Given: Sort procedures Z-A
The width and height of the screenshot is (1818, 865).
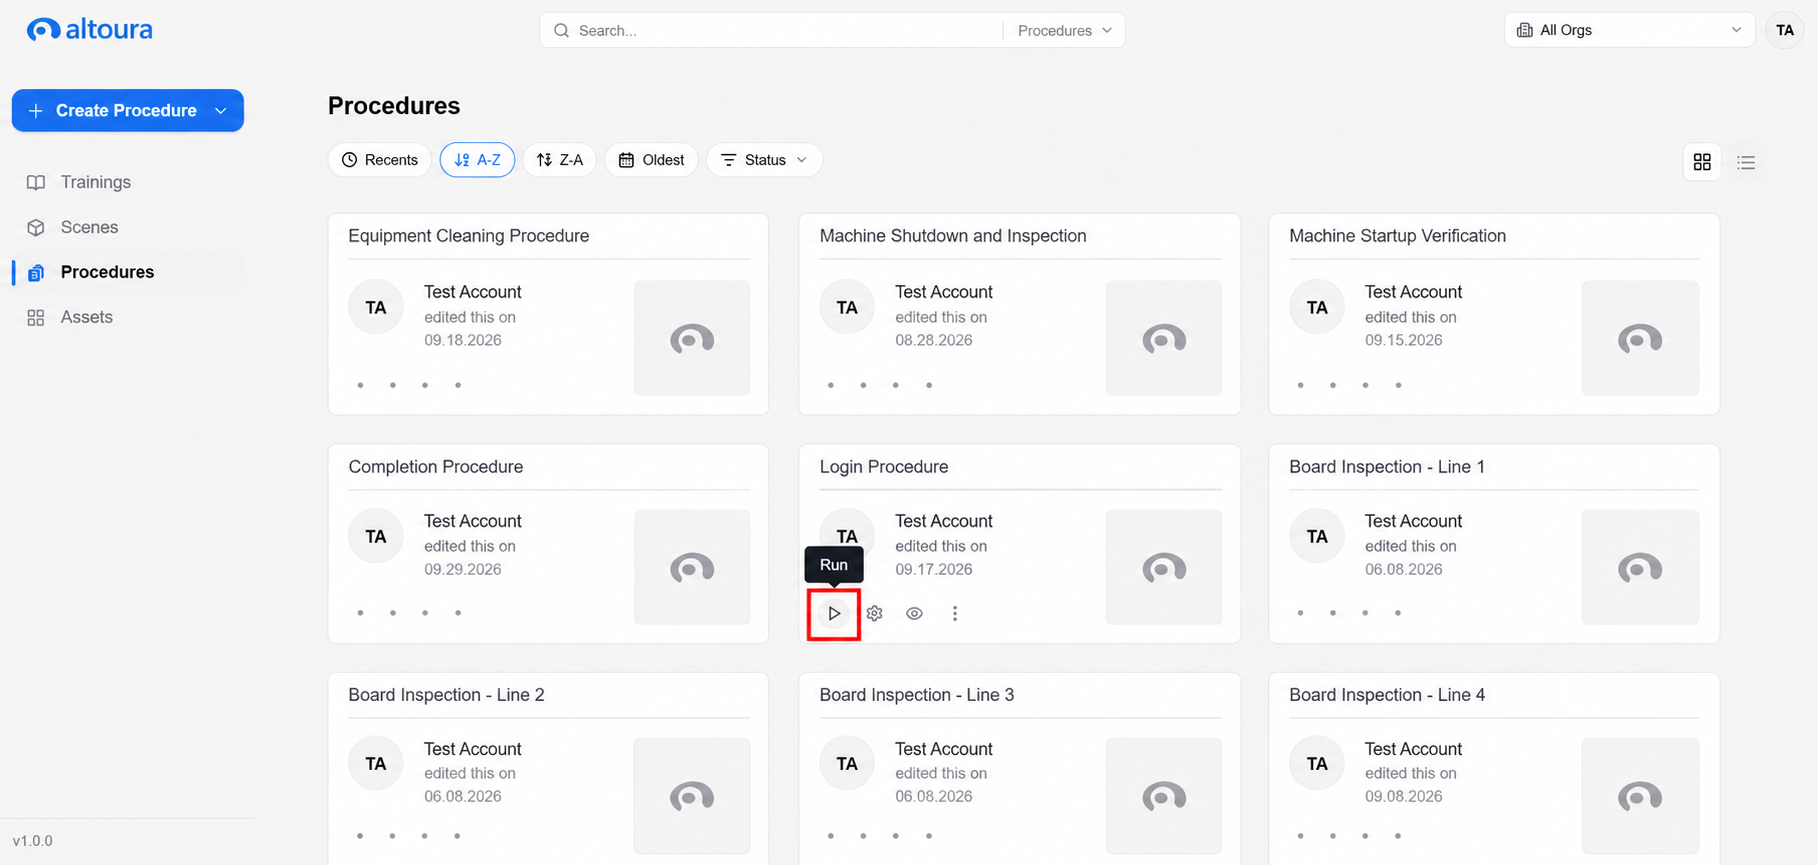Looking at the screenshot, I should coord(560,160).
